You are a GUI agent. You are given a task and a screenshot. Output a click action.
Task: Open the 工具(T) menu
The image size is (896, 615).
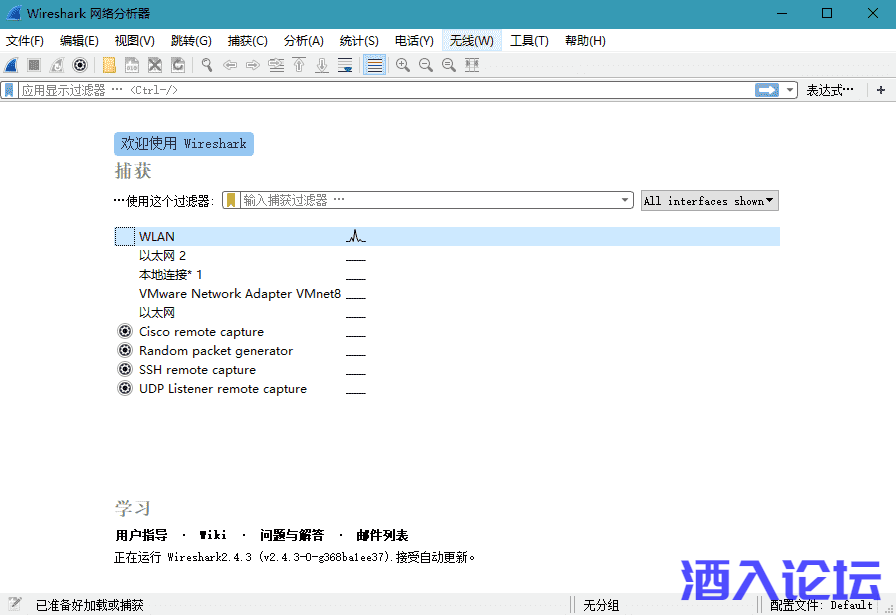(x=529, y=41)
